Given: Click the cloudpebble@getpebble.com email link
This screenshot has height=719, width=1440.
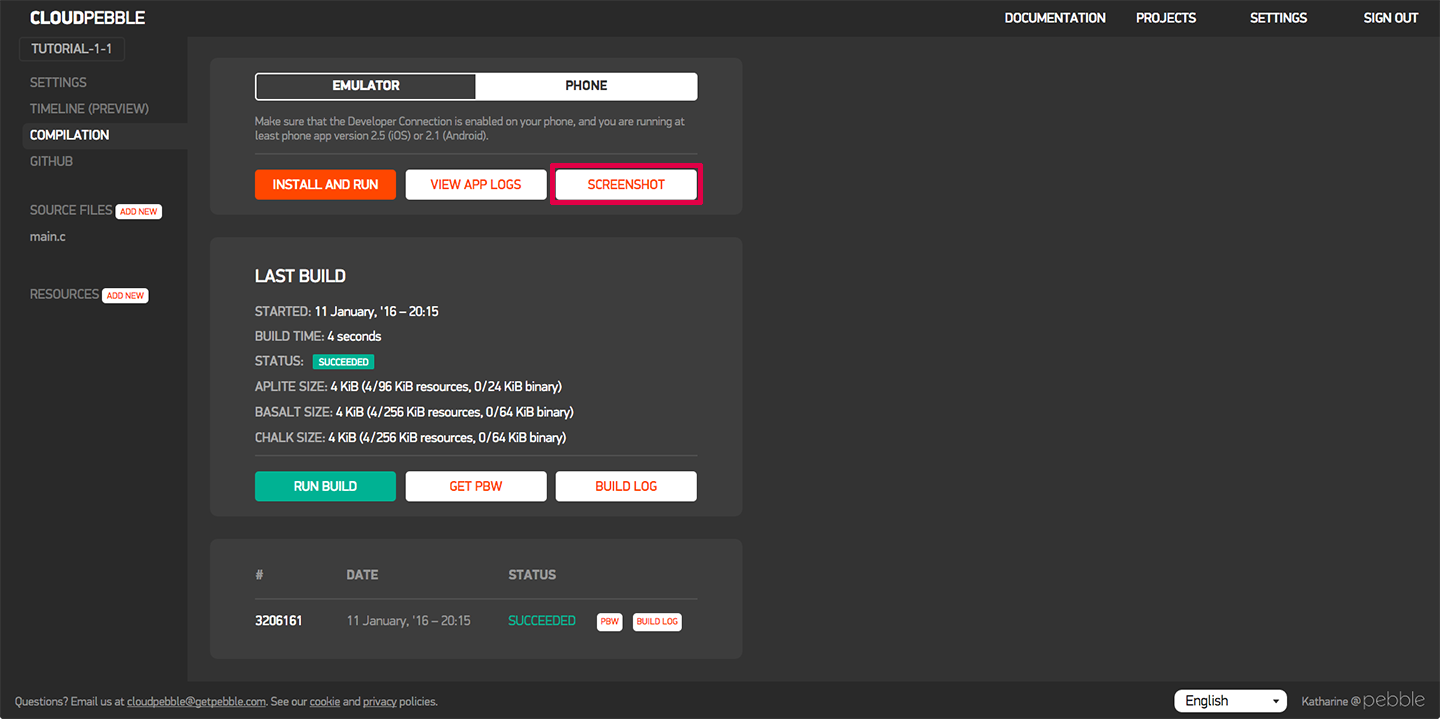Looking at the screenshot, I should click(x=196, y=702).
